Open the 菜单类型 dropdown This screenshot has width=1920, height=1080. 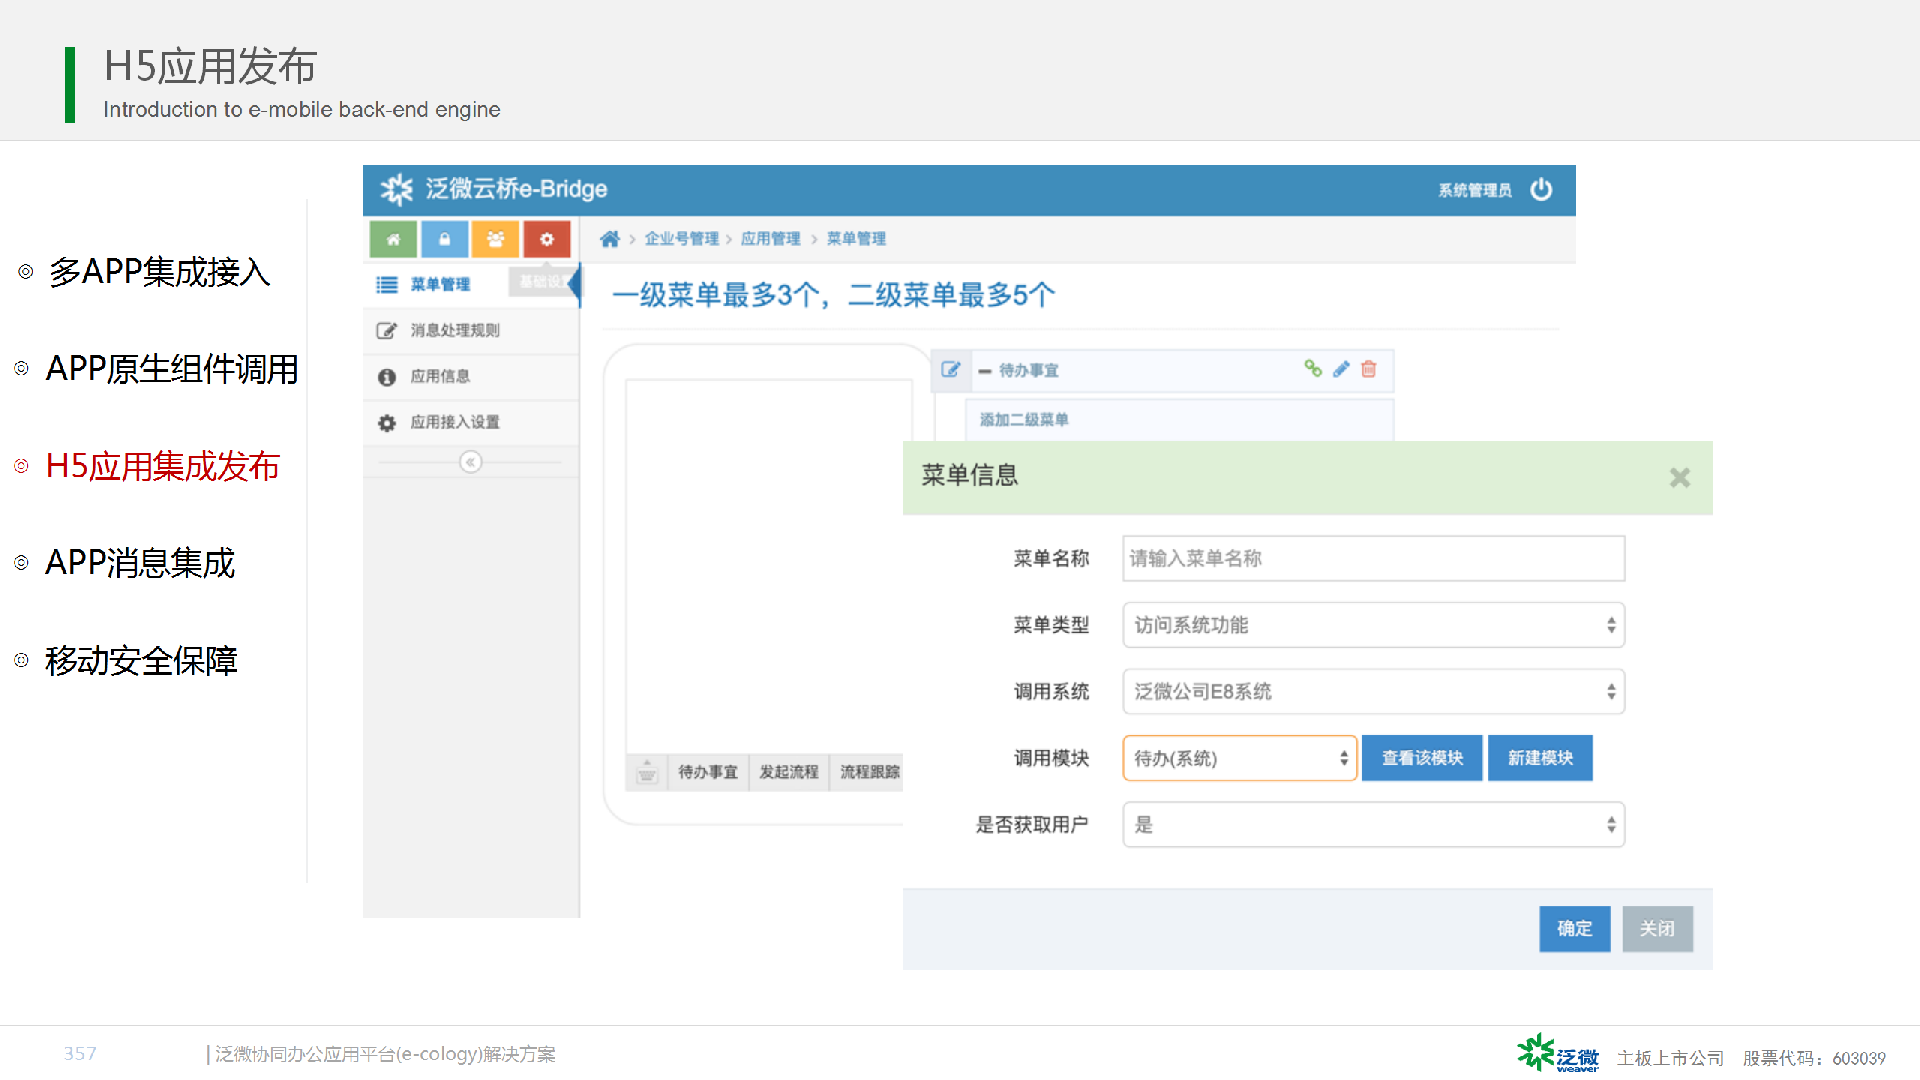(x=1373, y=625)
